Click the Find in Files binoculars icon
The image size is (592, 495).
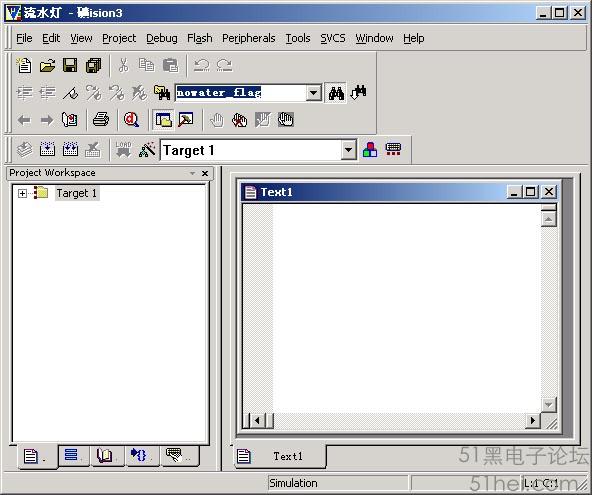point(162,93)
